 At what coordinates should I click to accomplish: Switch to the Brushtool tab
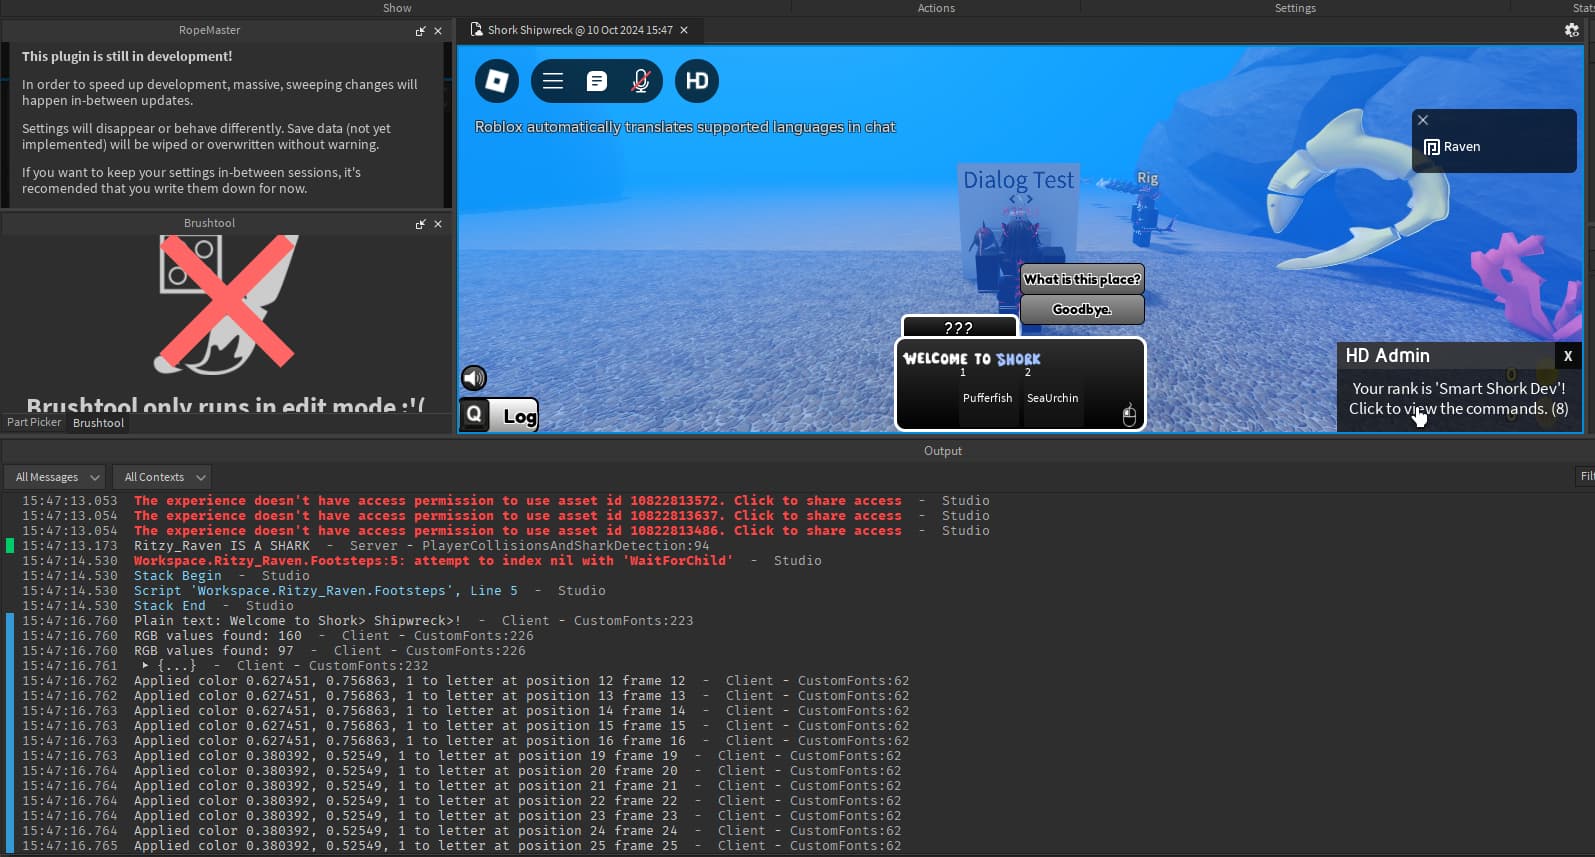coord(98,423)
